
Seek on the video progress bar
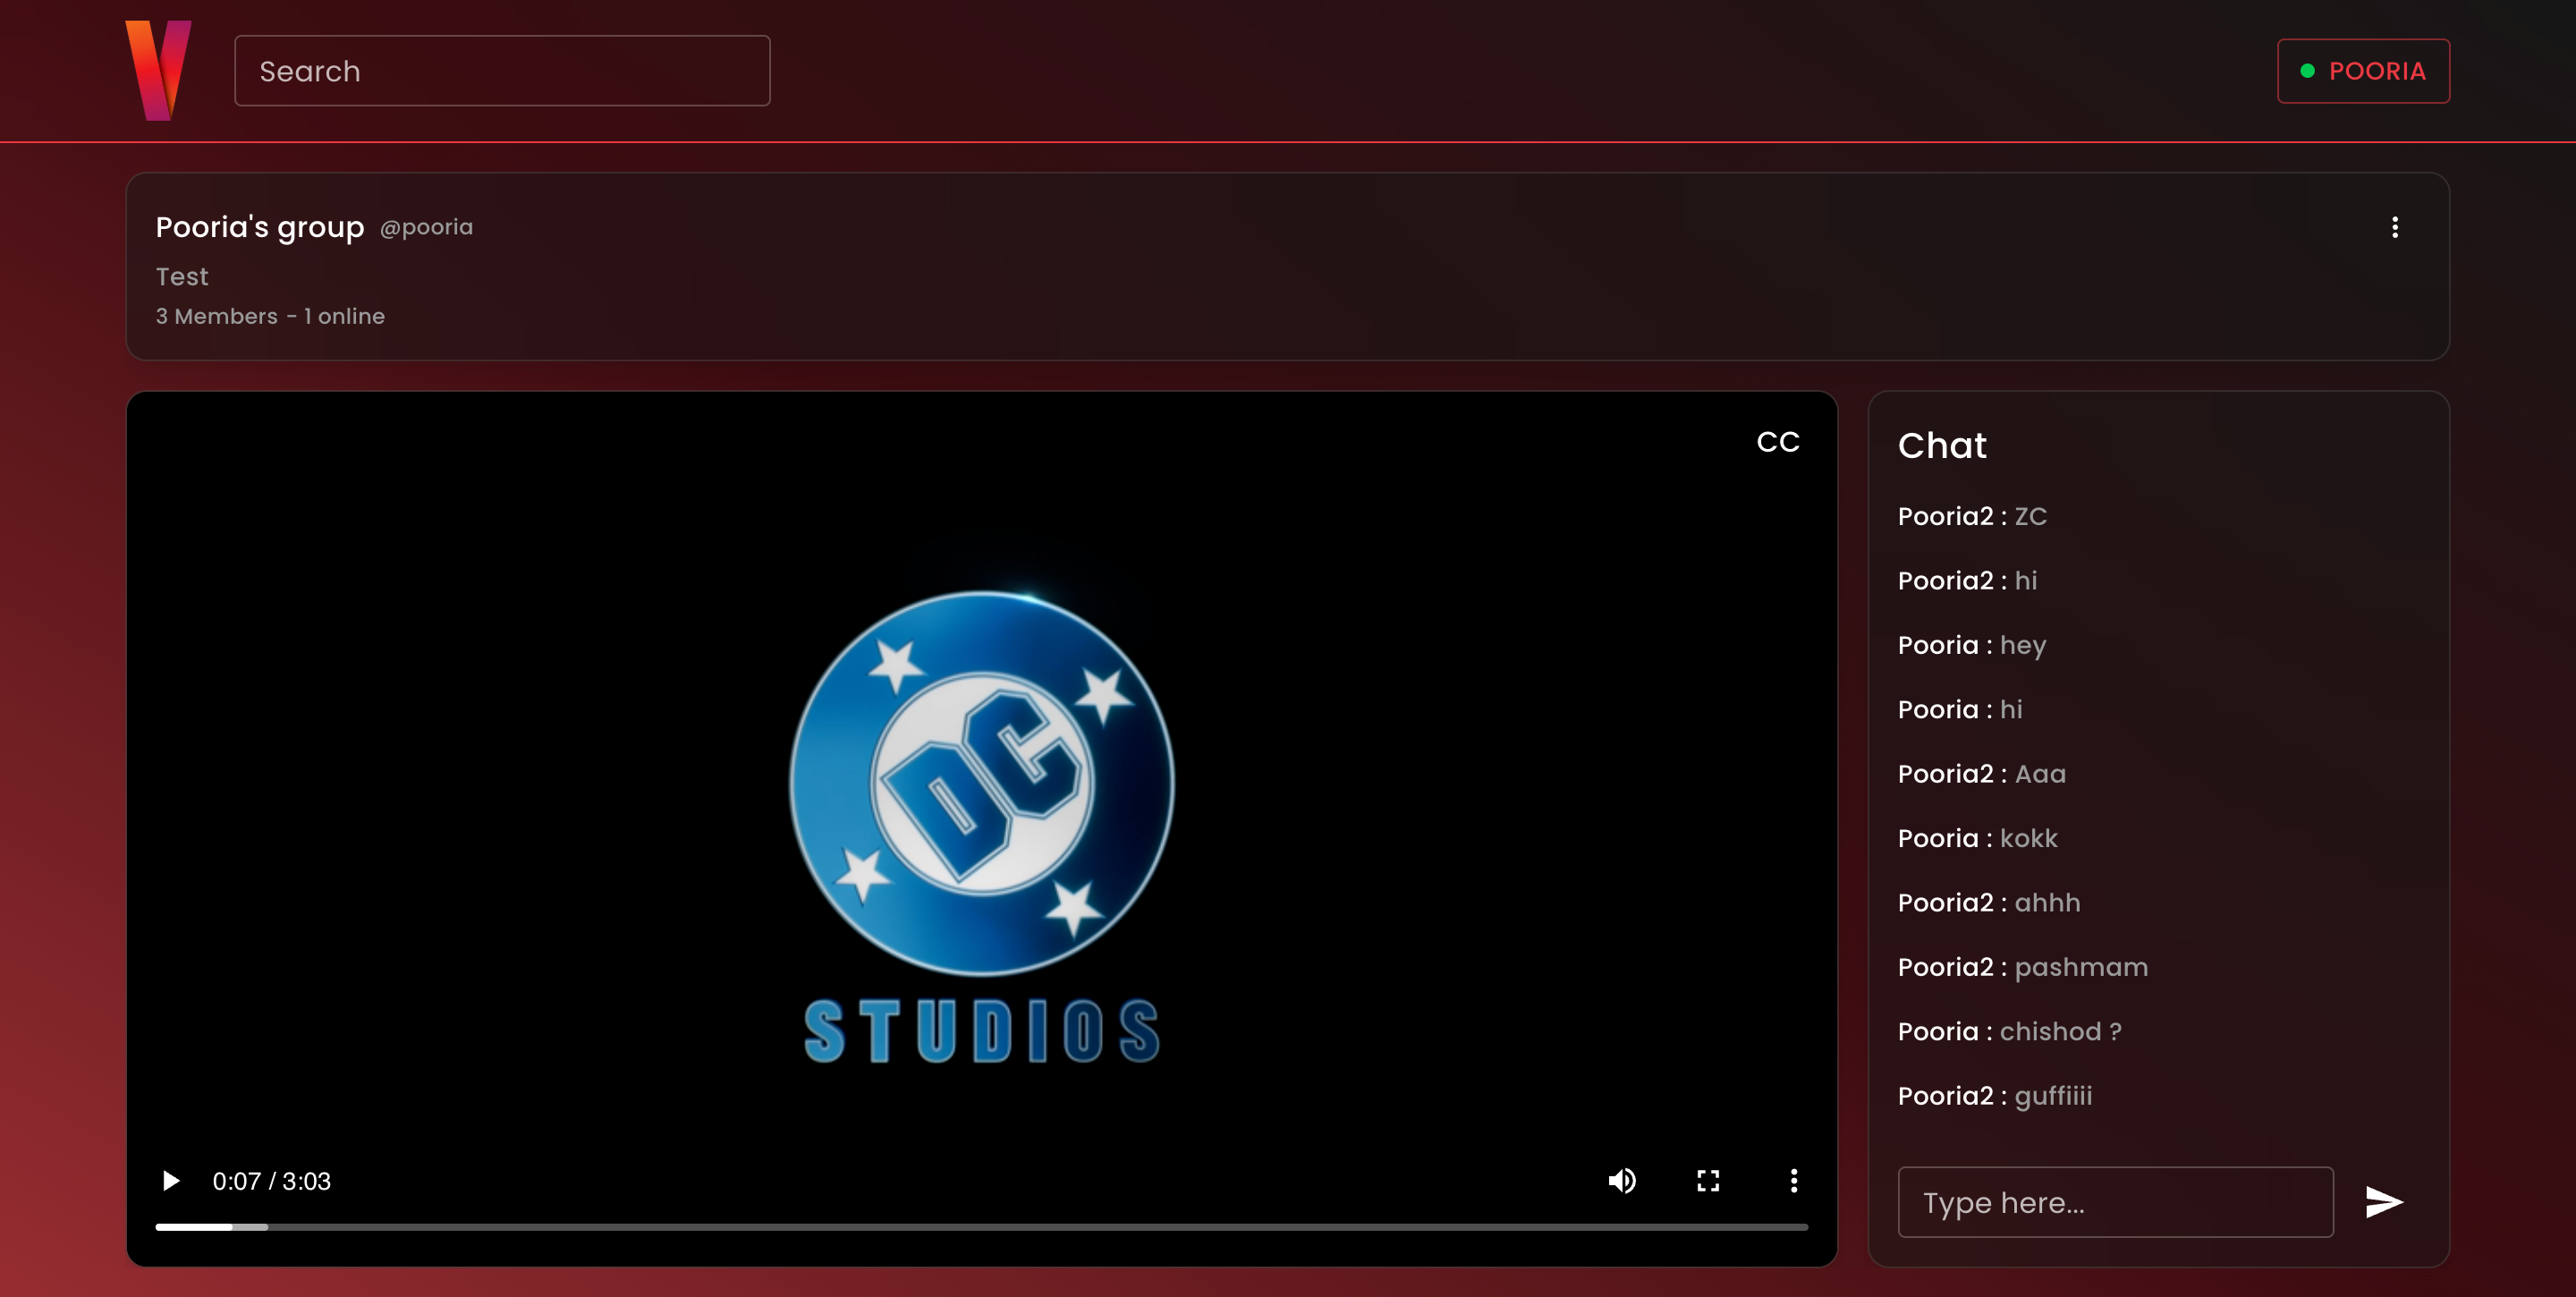tap(980, 1226)
